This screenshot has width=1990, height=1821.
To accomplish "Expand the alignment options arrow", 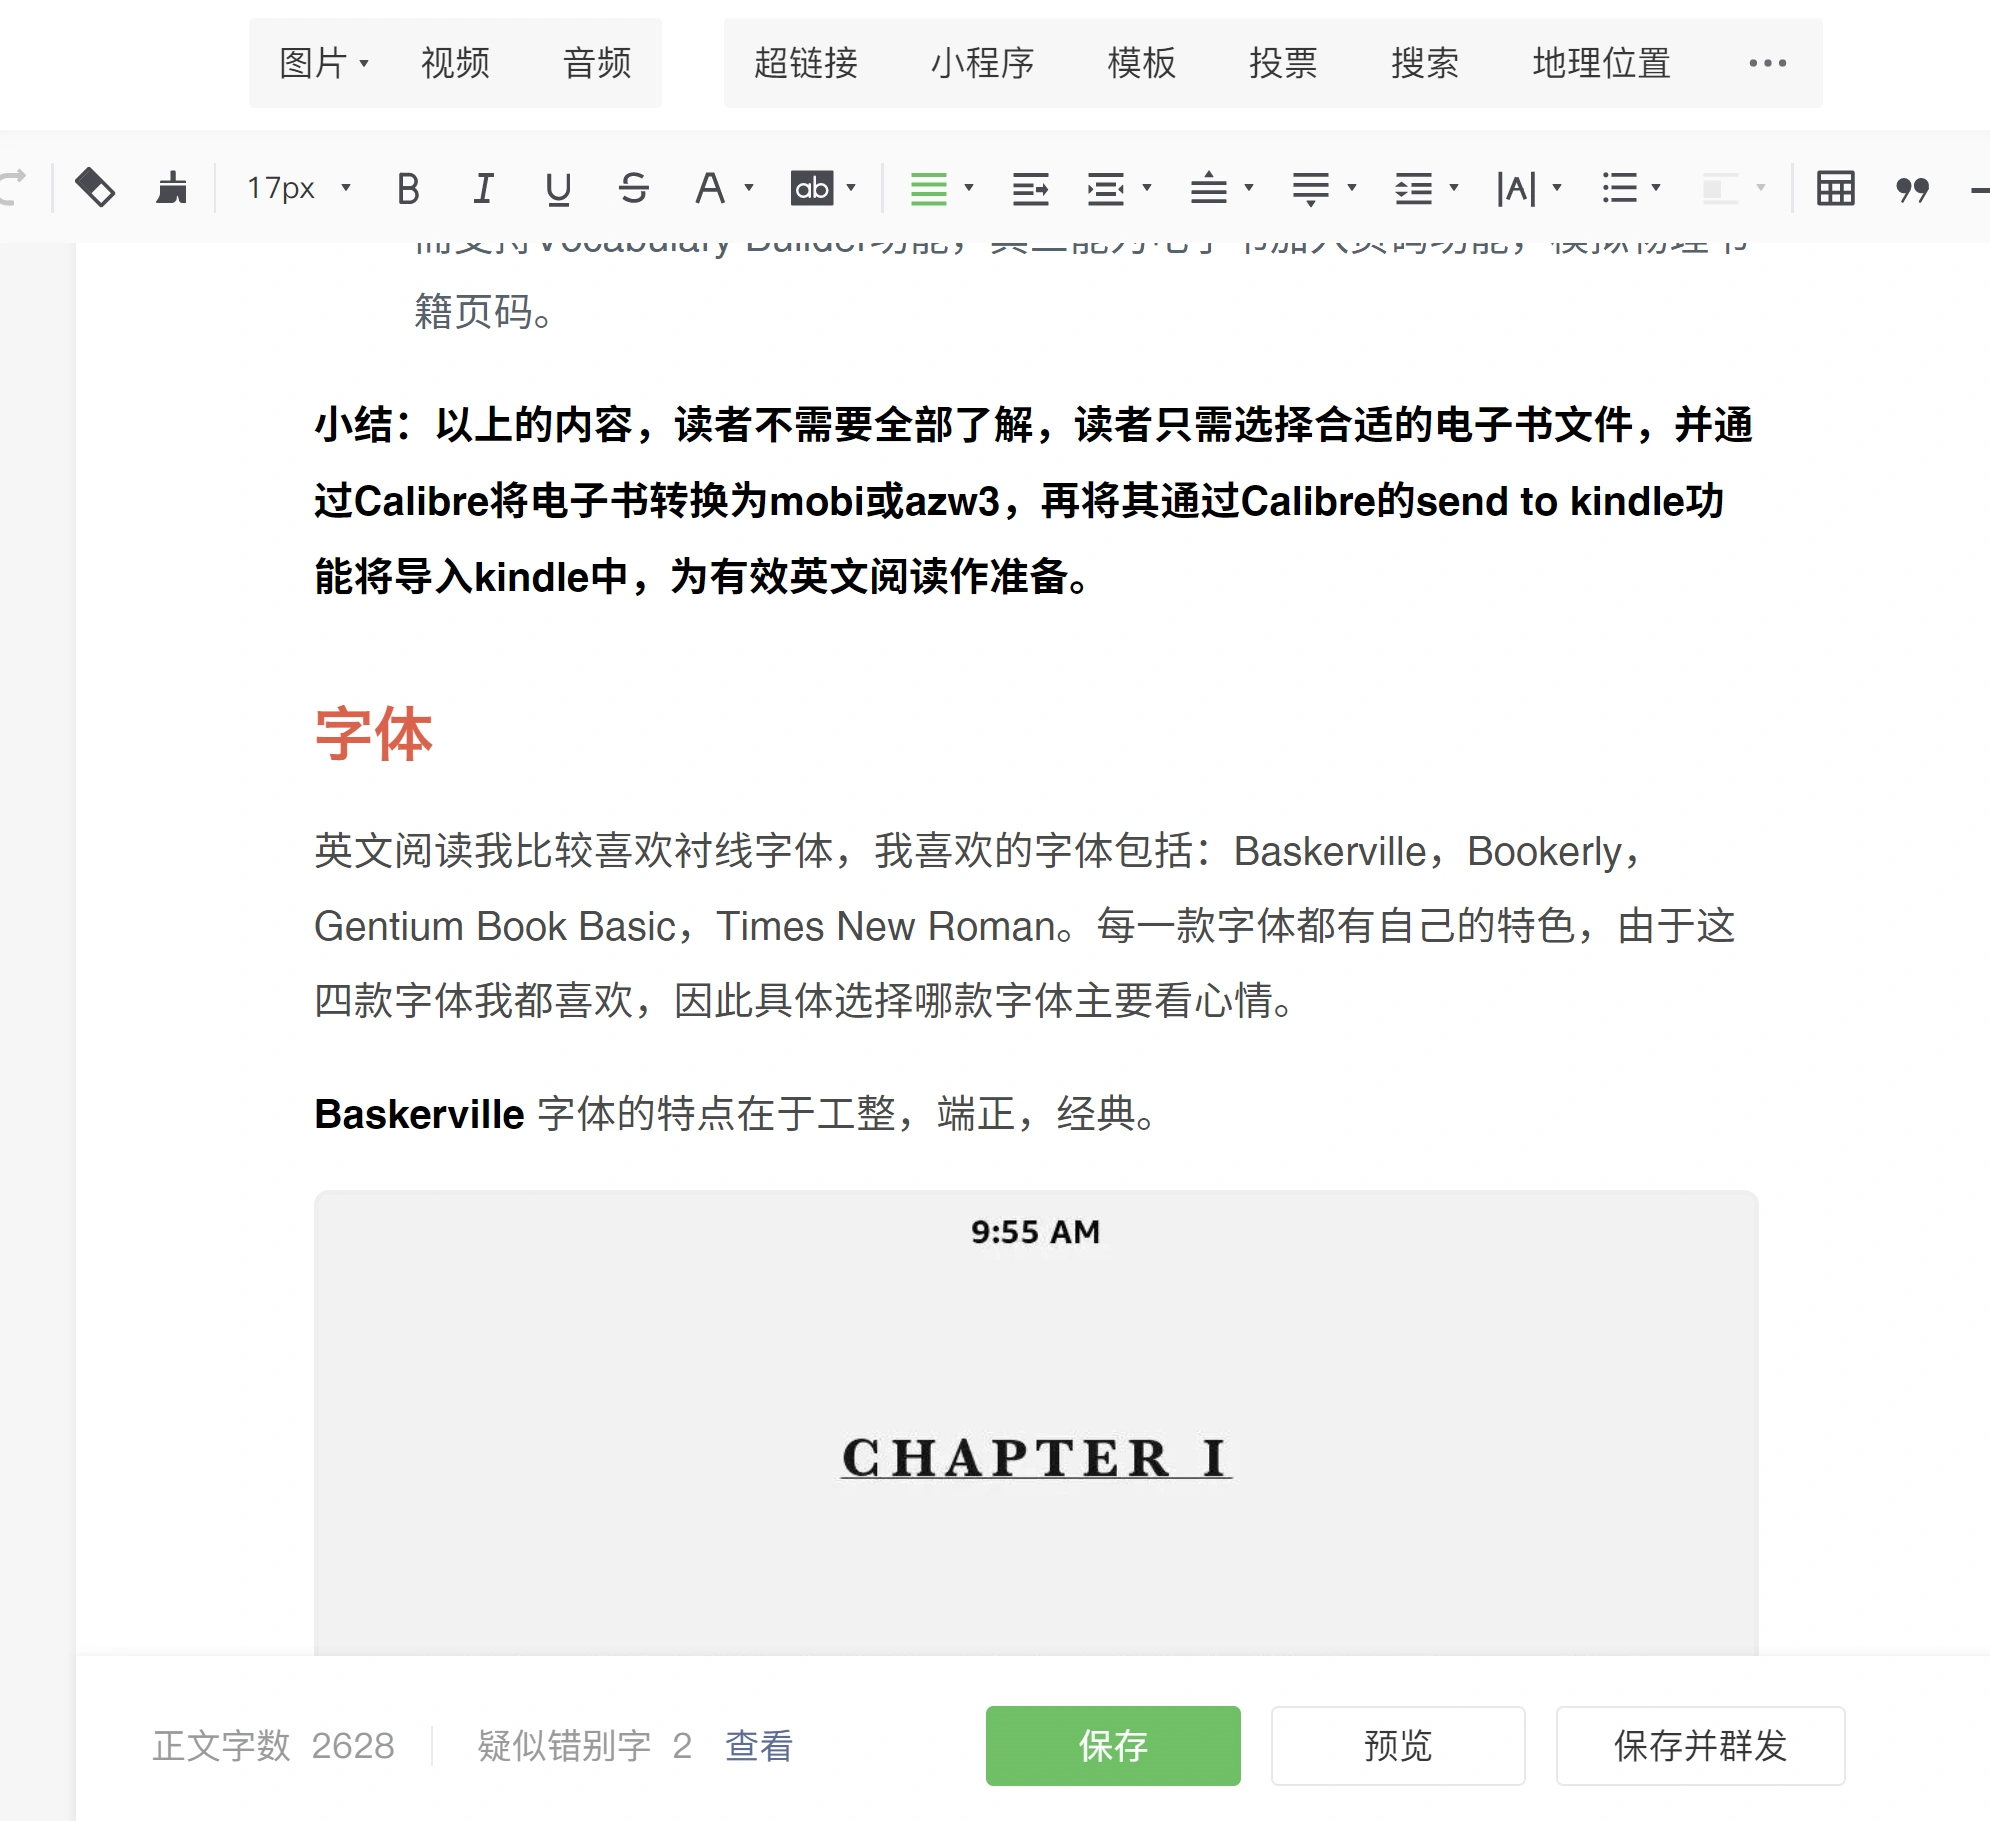I will coord(968,187).
